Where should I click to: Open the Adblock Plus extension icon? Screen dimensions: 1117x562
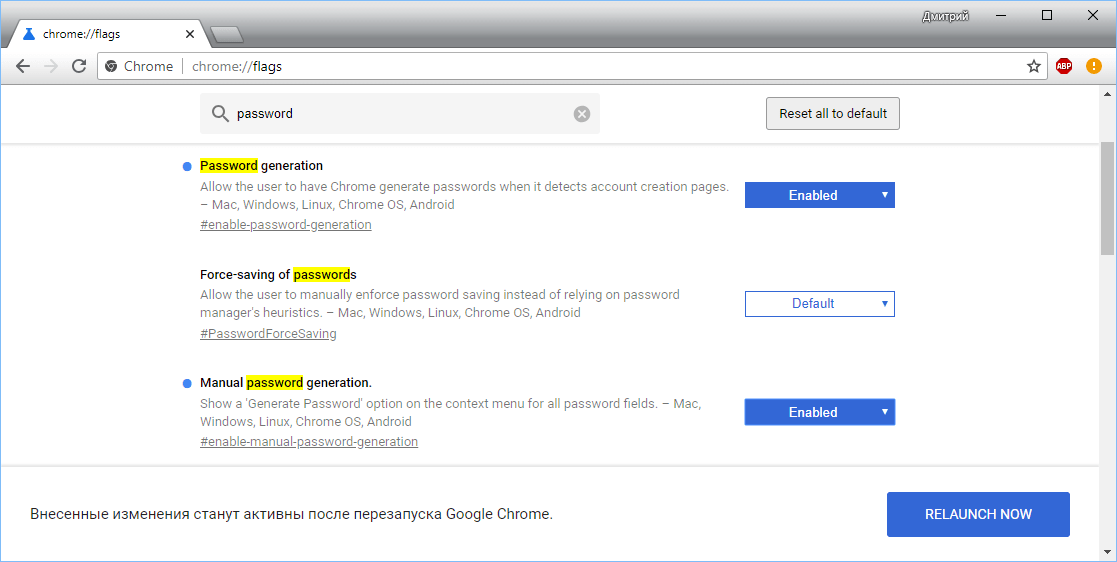1064,66
